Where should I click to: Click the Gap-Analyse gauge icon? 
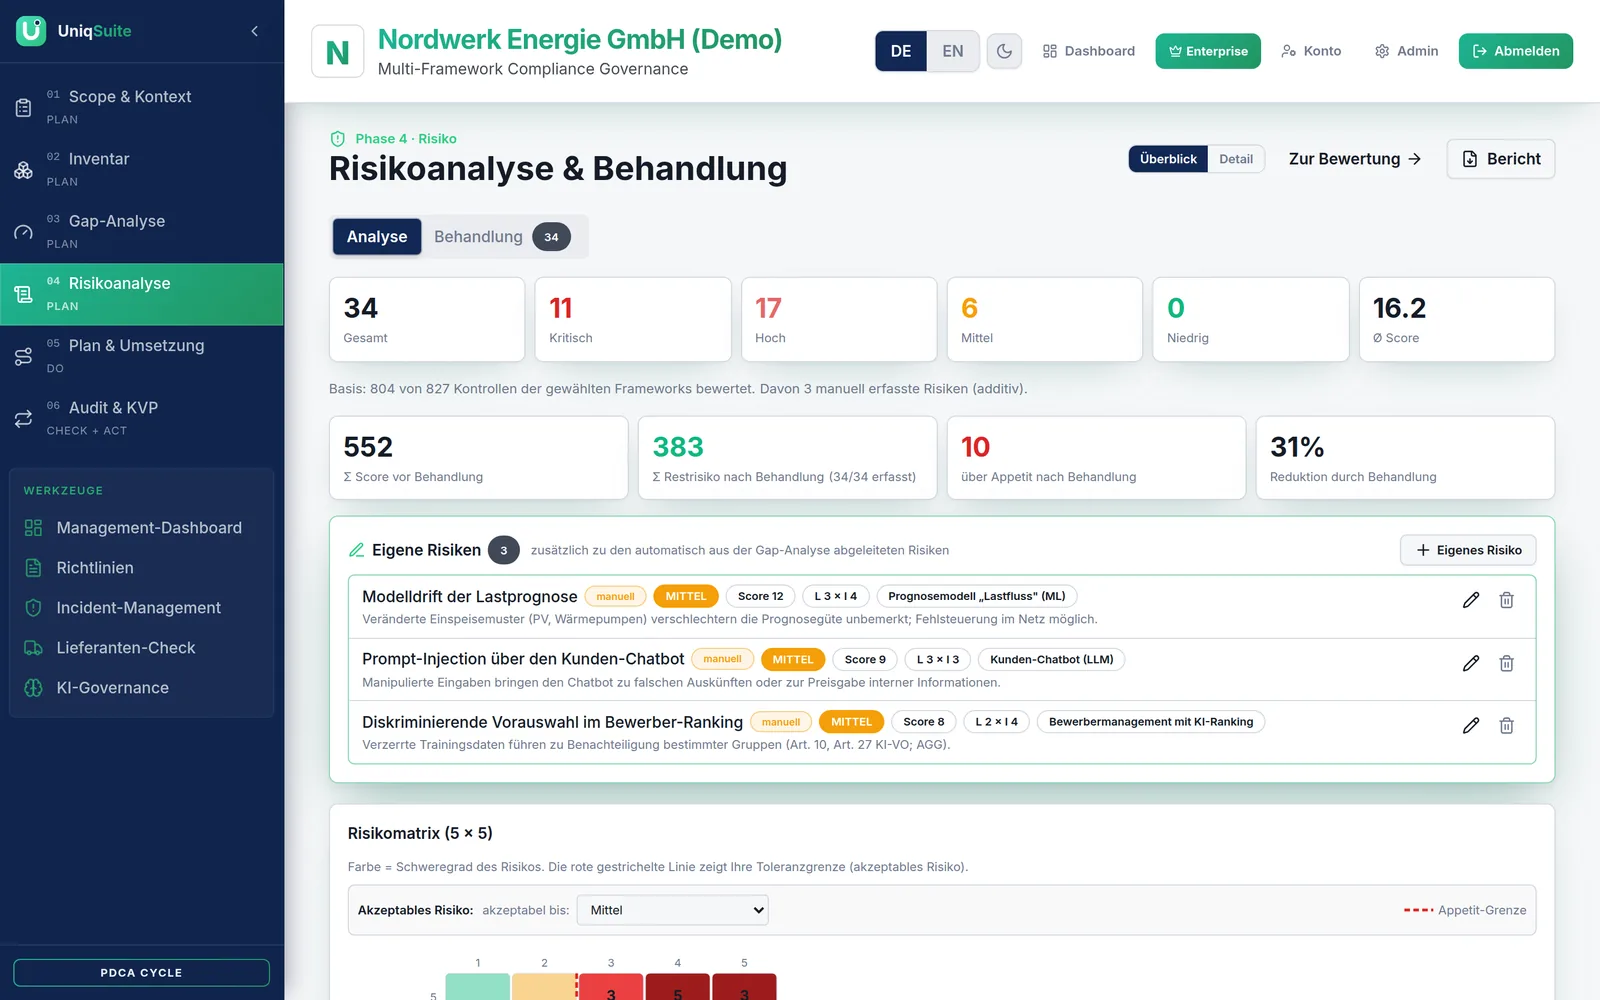click(x=23, y=232)
